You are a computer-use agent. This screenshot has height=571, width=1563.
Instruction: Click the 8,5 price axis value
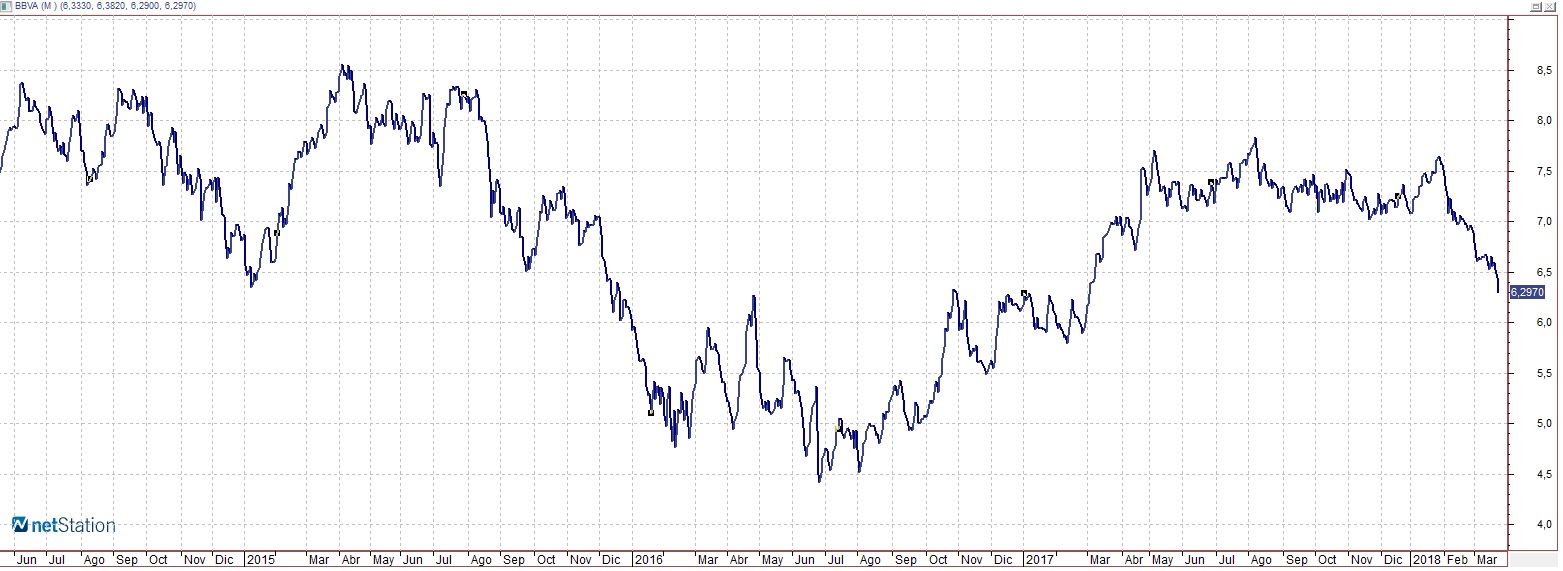[x=1544, y=70]
